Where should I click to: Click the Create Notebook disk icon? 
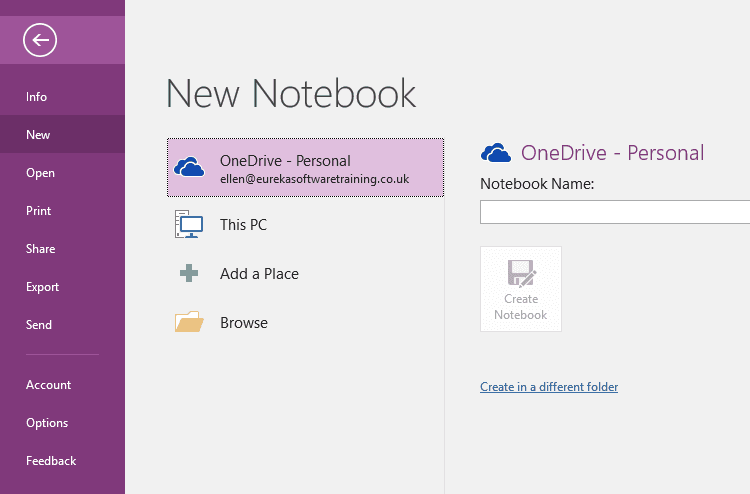tap(521, 274)
